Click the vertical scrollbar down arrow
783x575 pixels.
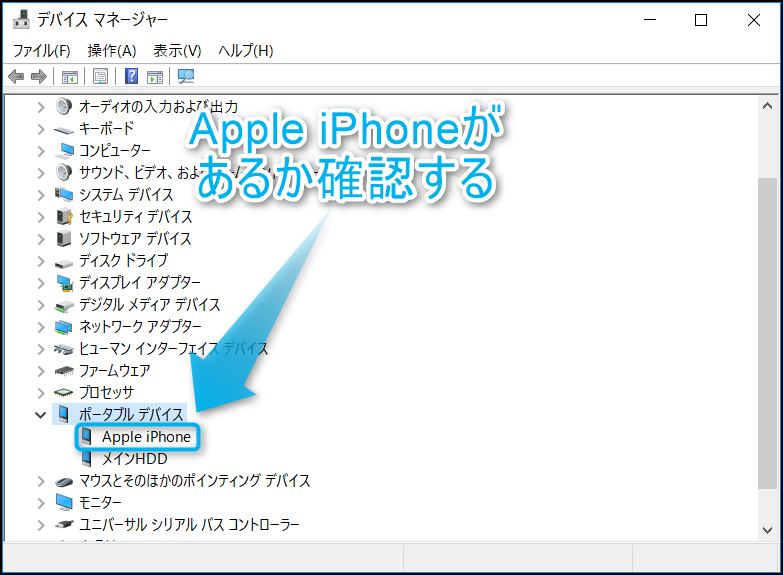point(768,529)
